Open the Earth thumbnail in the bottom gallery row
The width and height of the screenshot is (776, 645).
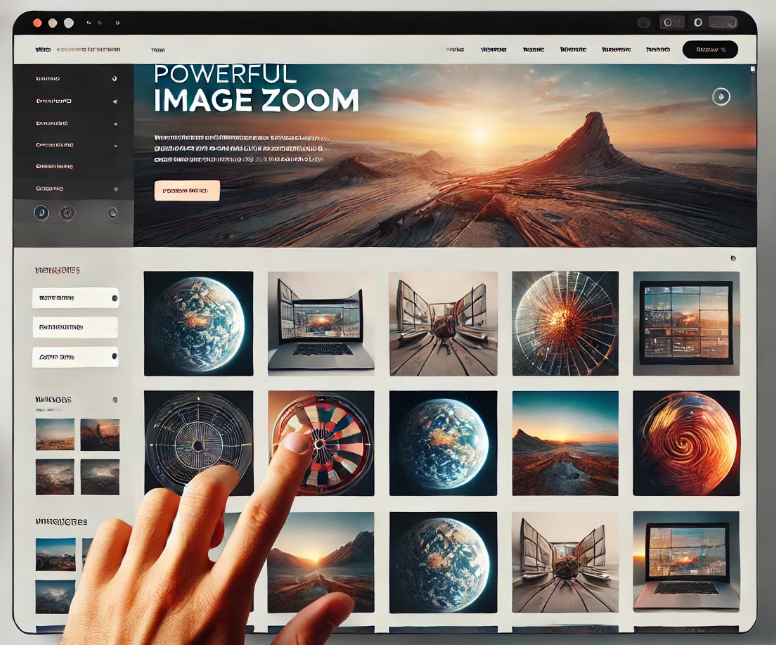(443, 563)
